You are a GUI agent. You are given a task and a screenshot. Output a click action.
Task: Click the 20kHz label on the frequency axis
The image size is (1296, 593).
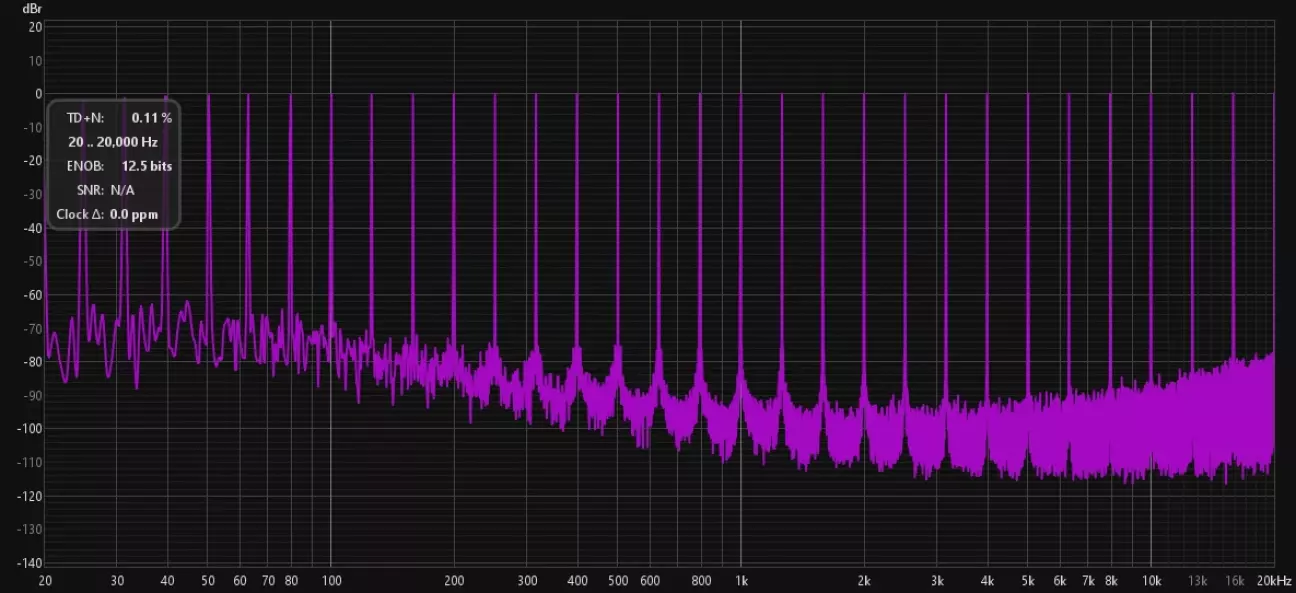(x=1274, y=581)
